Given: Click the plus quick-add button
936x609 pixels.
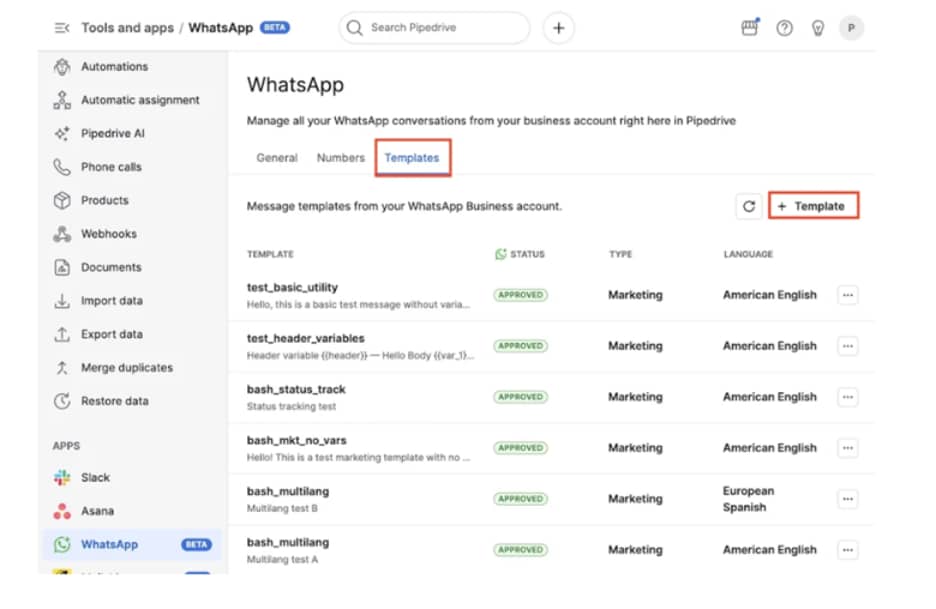Looking at the screenshot, I should click(559, 28).
